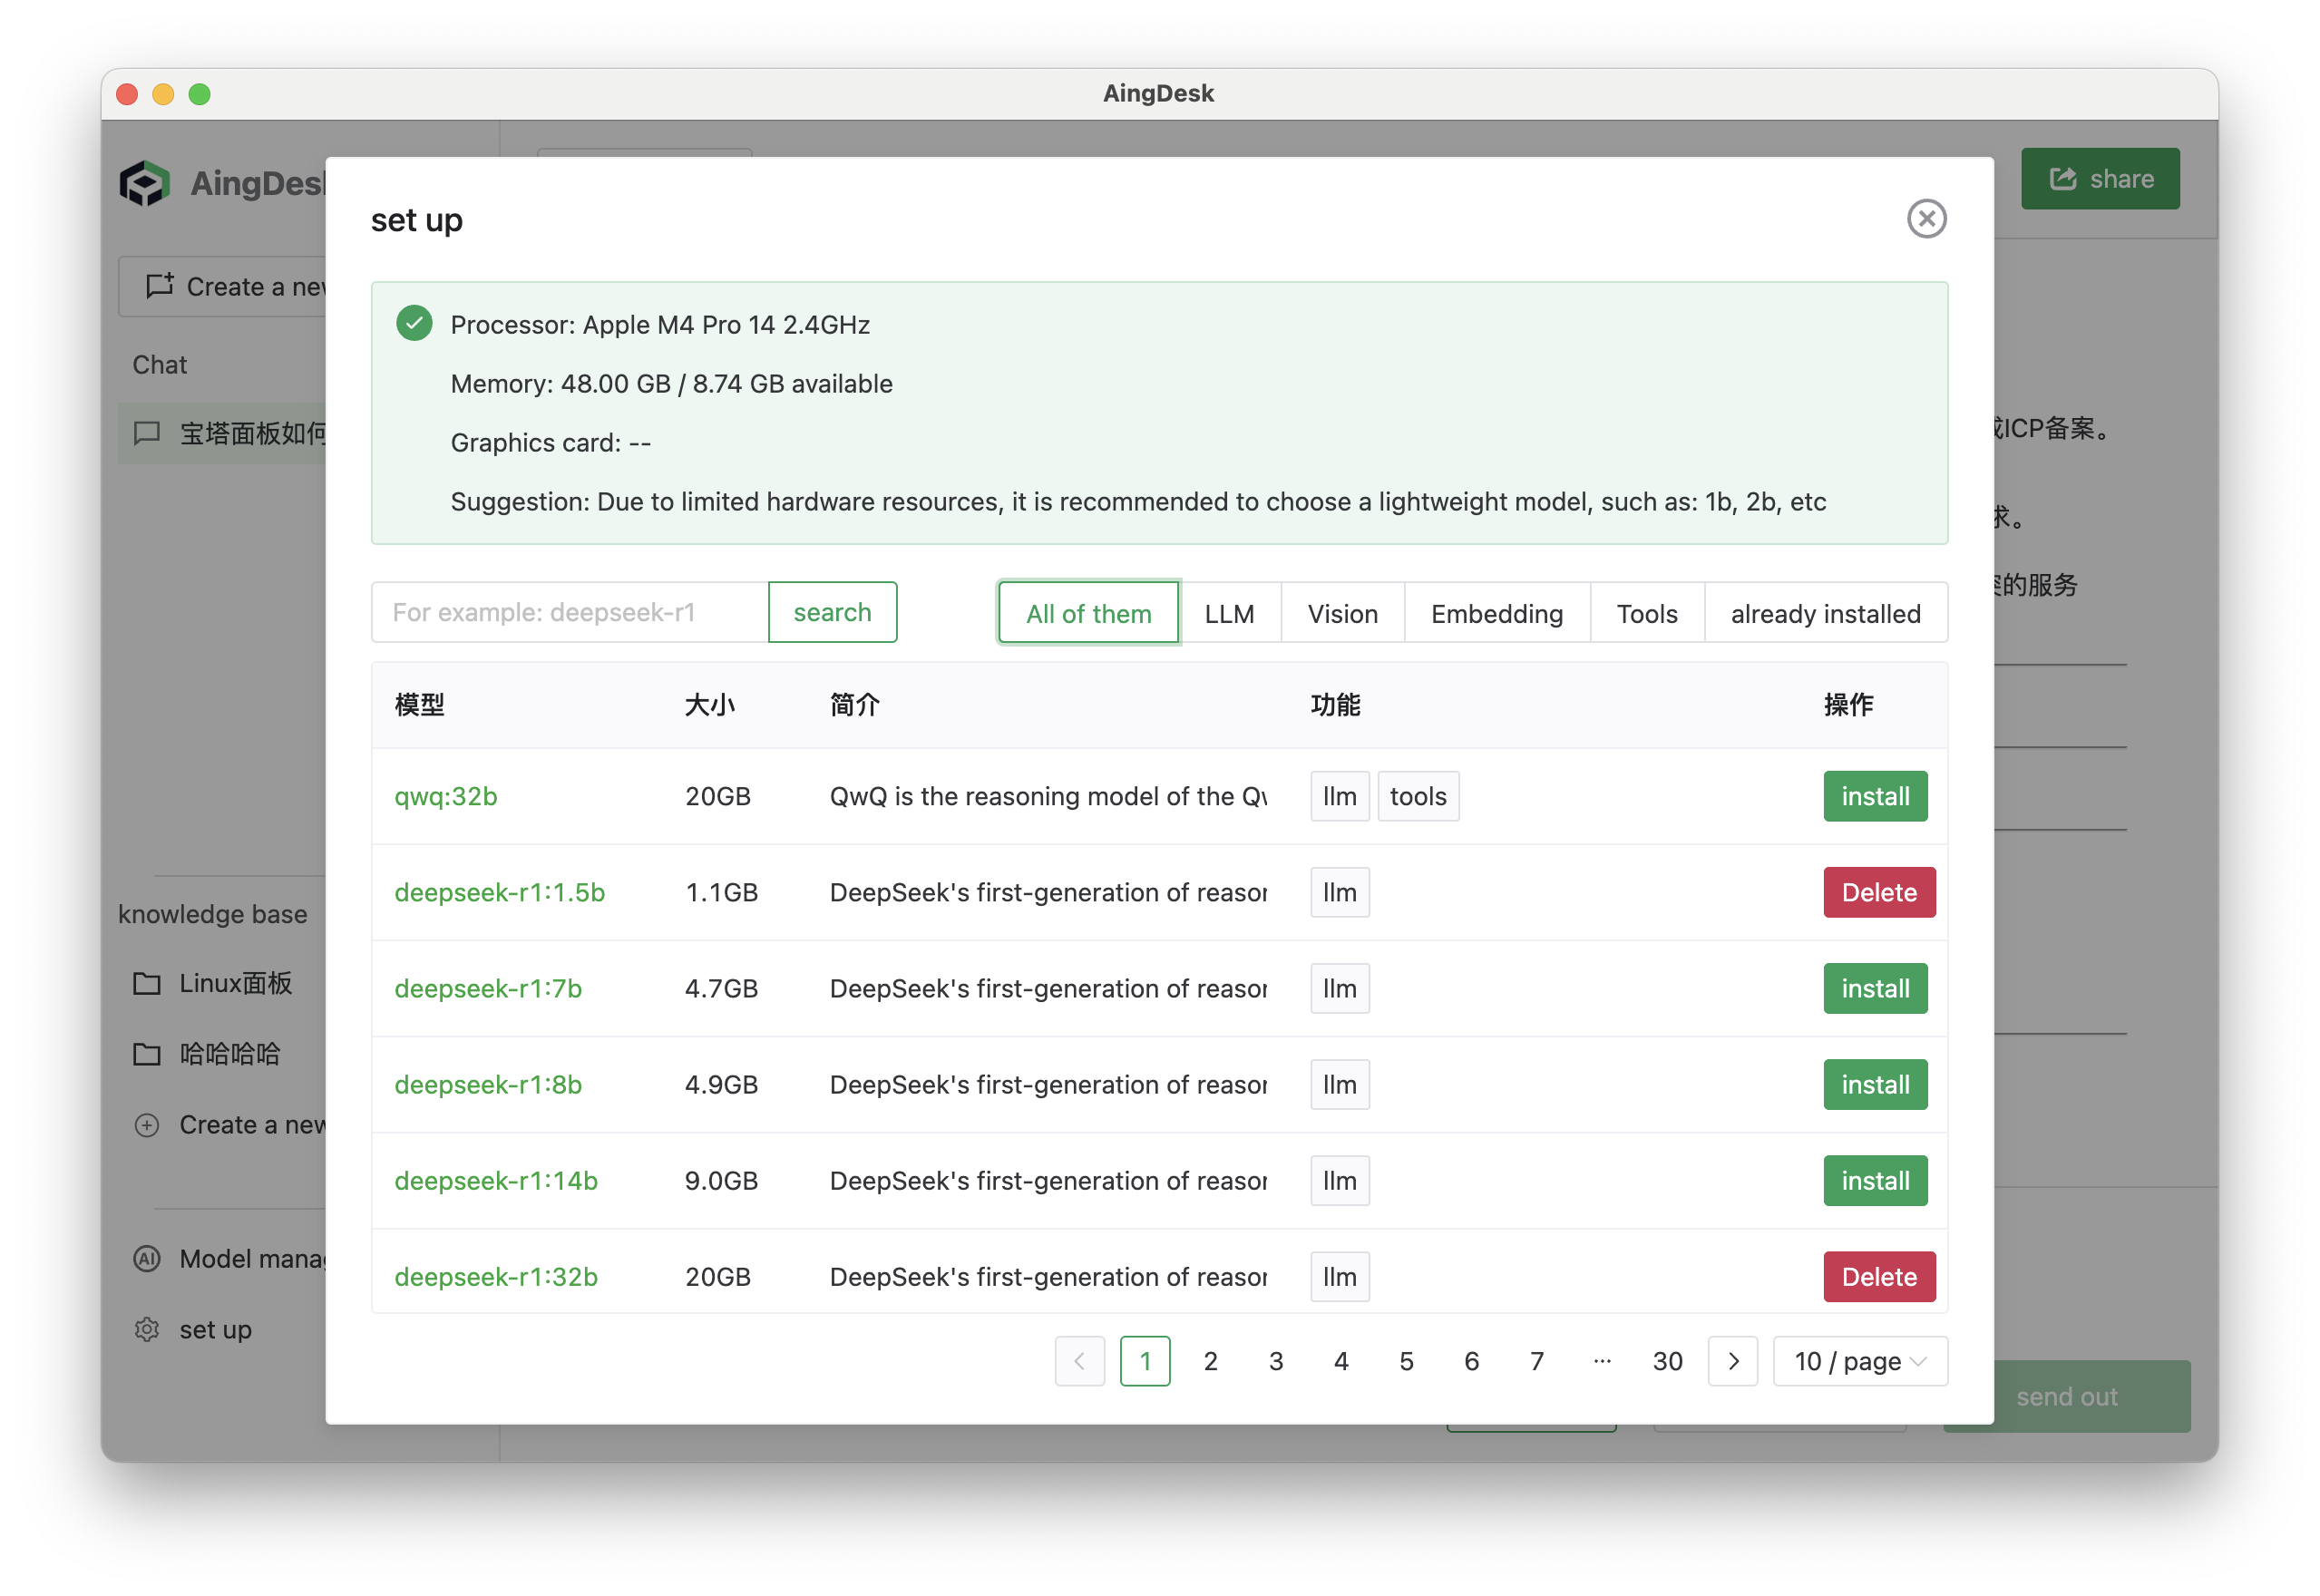Screen dimensions: 2320x1596
Task: Open the 10 / page dropdown
Action: [x=1859, y=1361]
